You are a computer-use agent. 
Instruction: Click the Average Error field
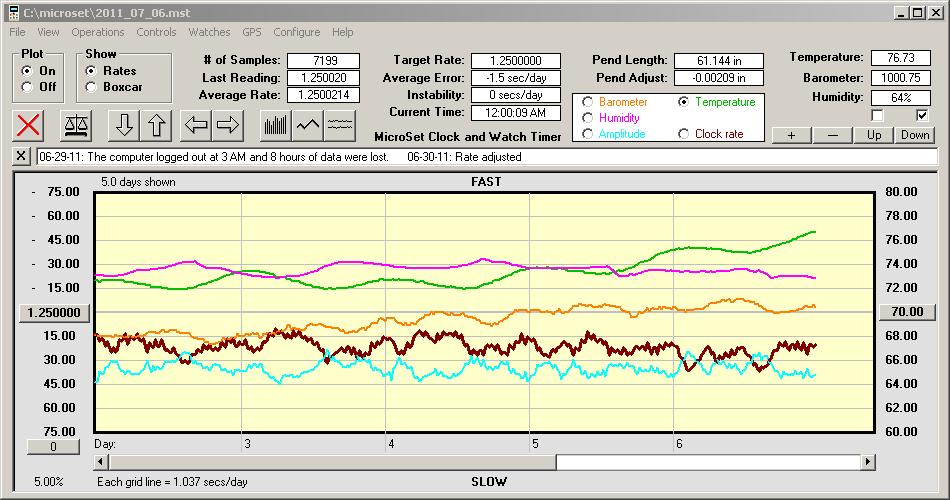(x=516, y=78)
